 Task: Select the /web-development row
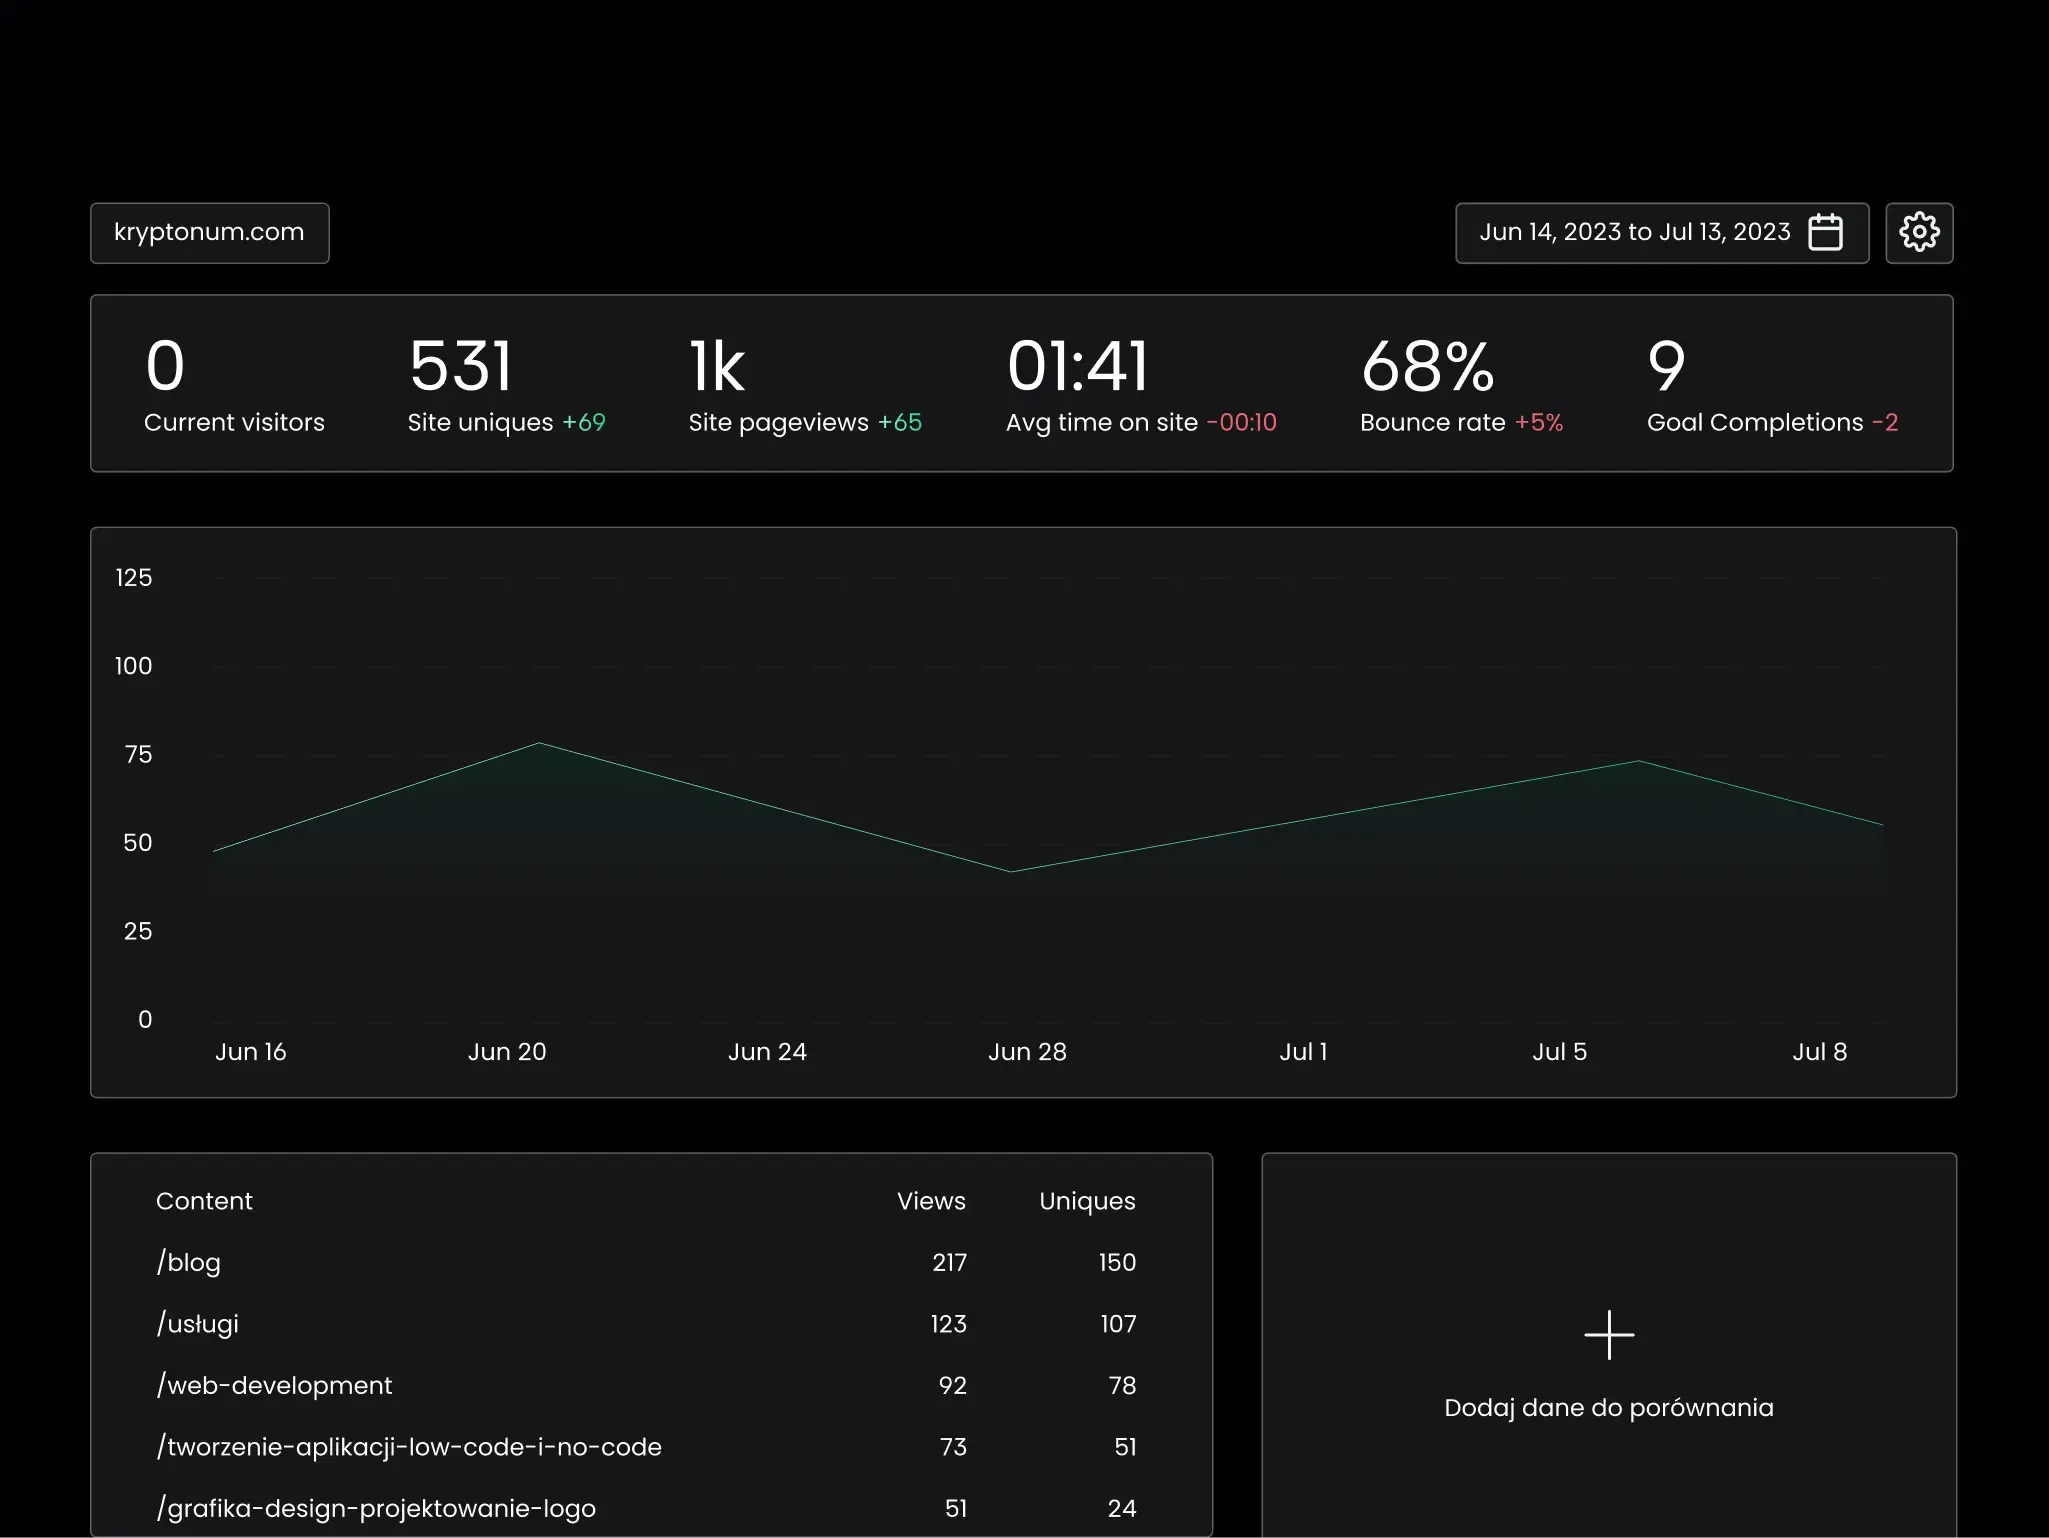(x=274, y=1385)
